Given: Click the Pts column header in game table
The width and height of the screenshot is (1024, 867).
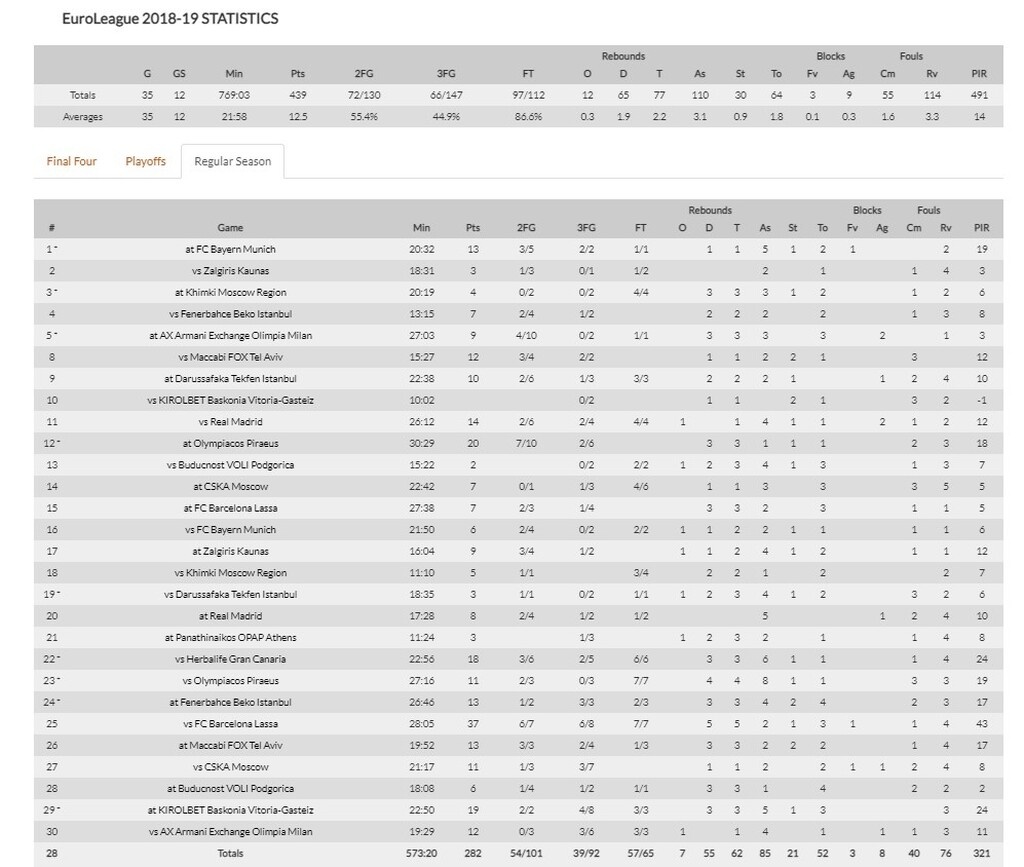Looking at the screenshot, I should [x=473, y=228].
